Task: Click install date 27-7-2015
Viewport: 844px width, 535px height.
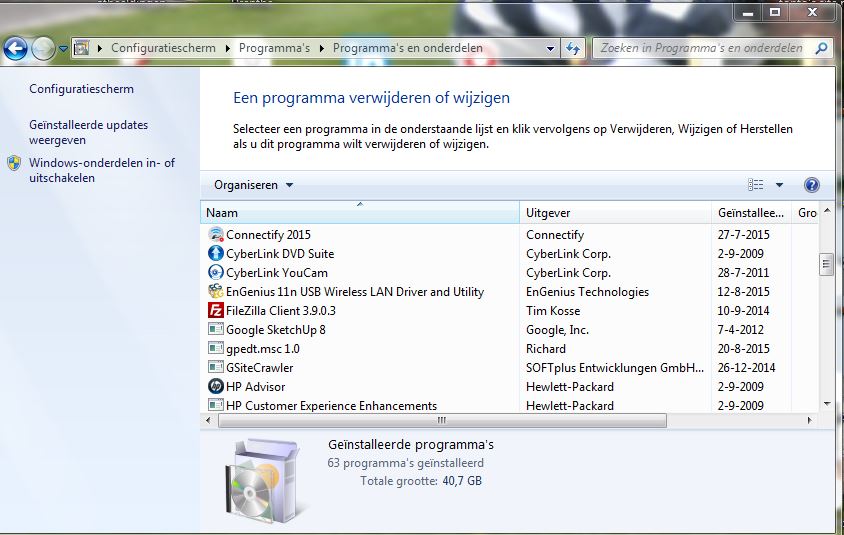Action: [743, 235]
